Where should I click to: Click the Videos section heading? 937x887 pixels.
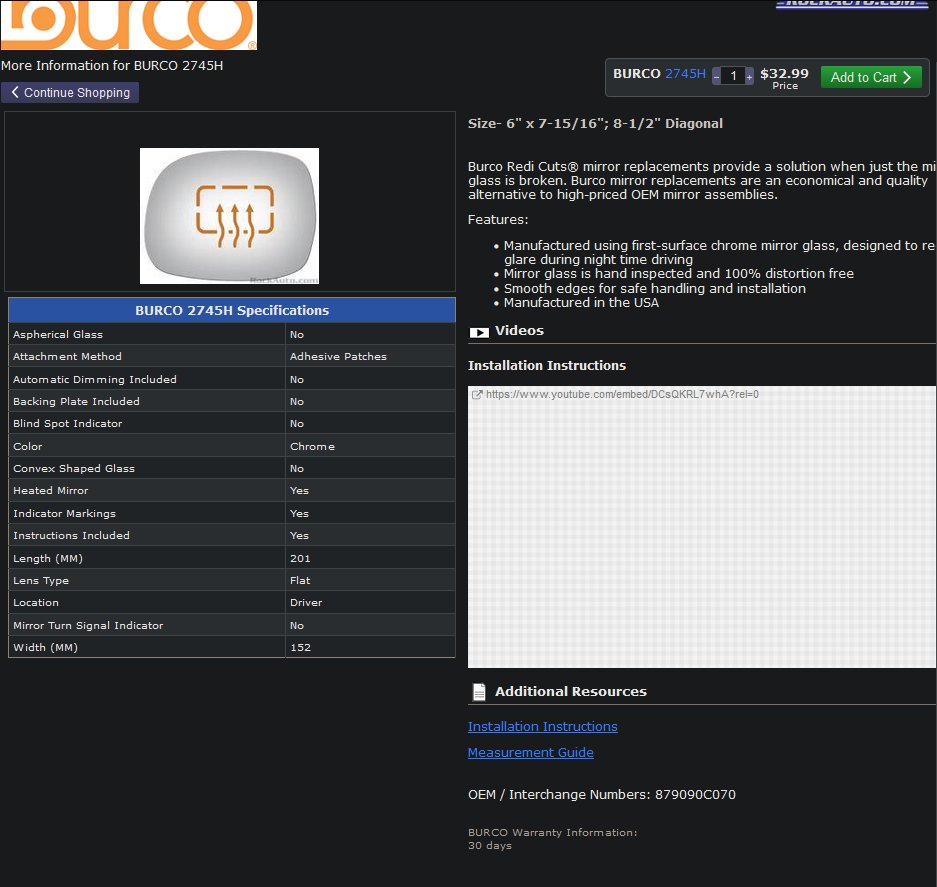[519, 331]
